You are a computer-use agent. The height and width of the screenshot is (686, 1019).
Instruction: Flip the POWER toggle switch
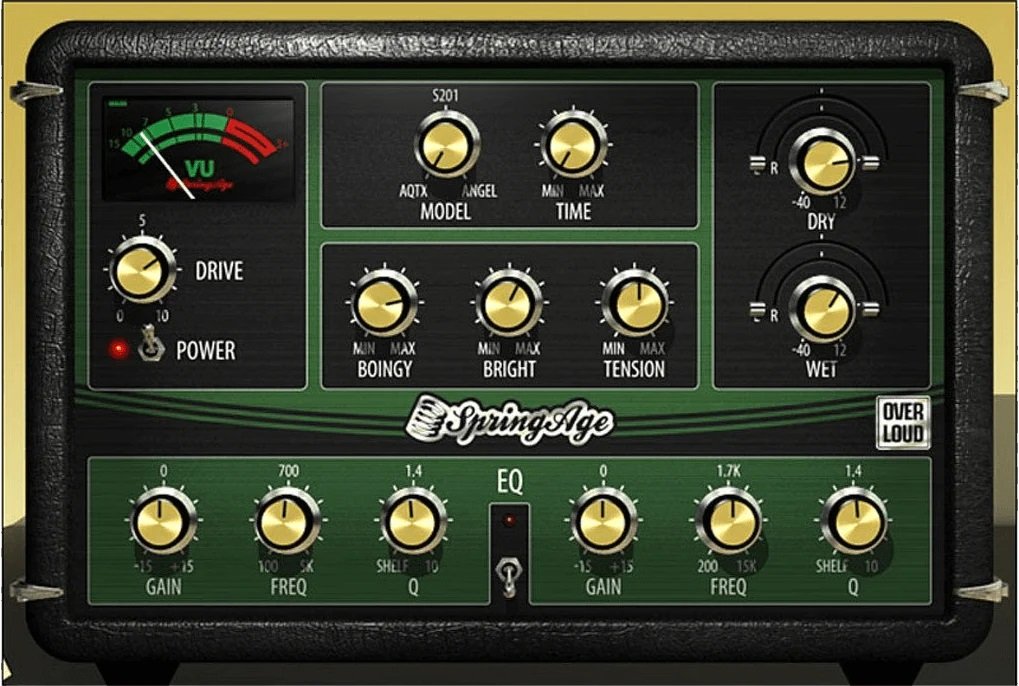(x=150, y=343)
